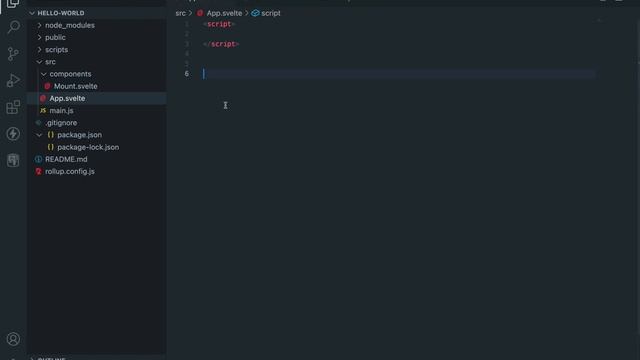Image resolution: width=640 pixels, height=360 pixels.
Task: Collapse the HELLO-WORLD project root
Action: tap(32, 13)
